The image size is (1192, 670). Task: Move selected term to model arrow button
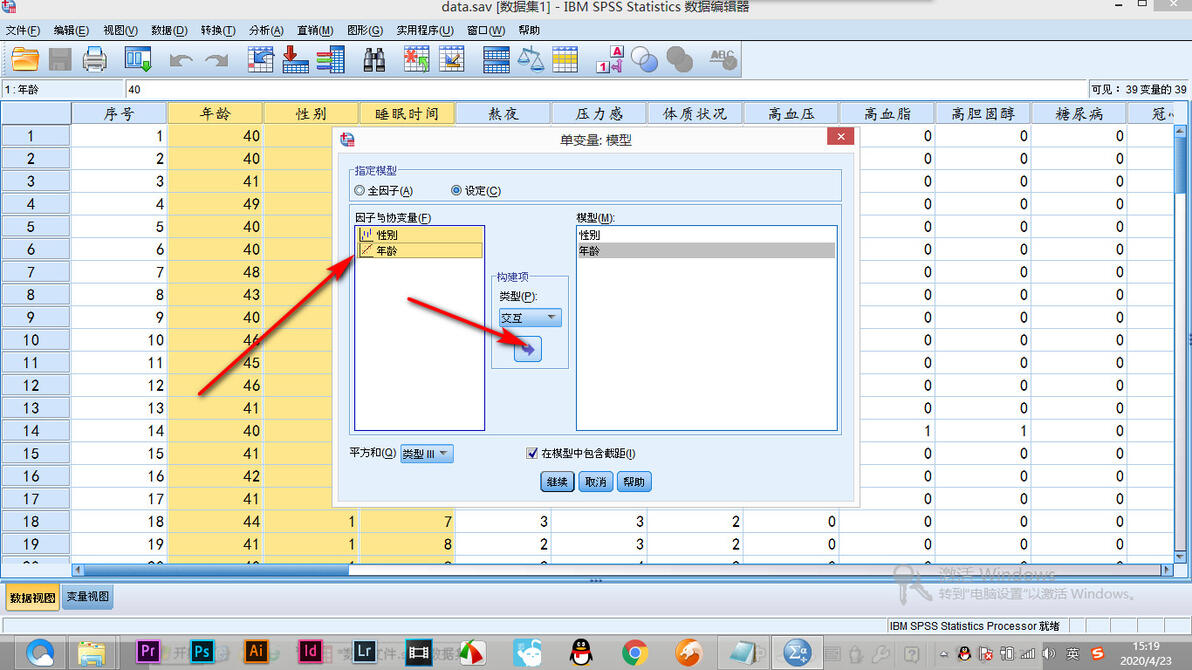coord(527,349)
